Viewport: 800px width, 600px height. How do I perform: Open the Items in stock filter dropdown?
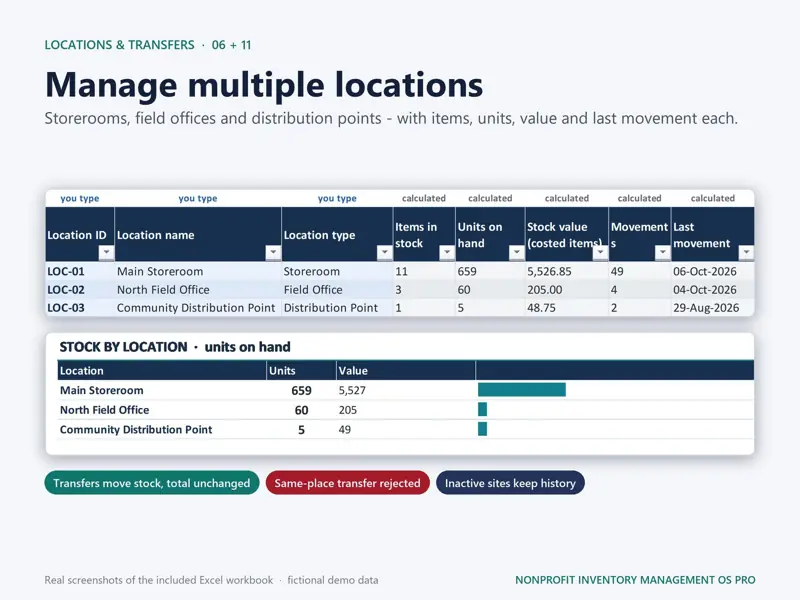pos(447,252)
